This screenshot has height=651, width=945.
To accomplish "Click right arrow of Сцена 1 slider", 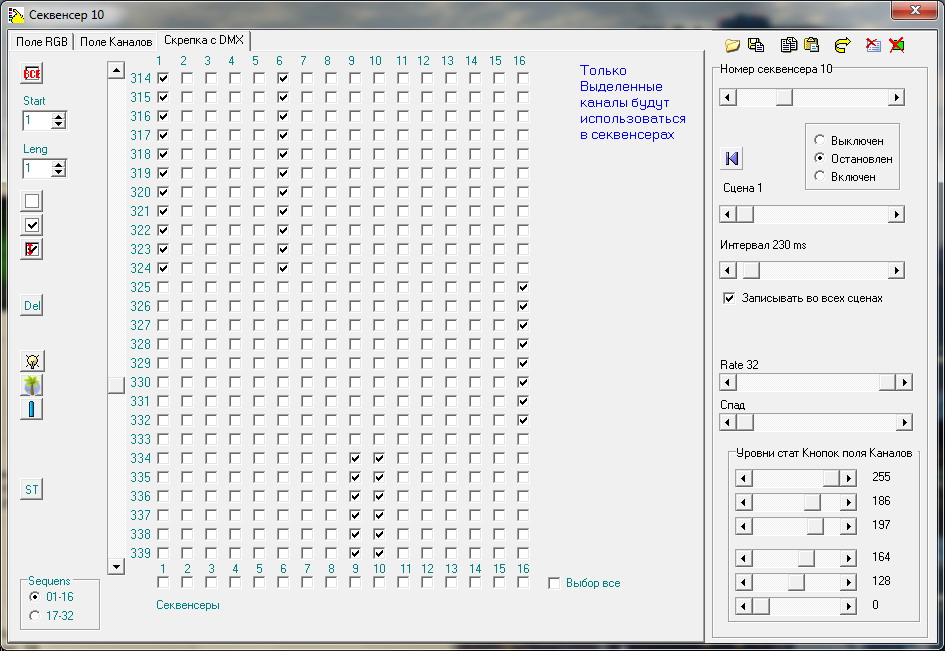I will tap(896, 214).
